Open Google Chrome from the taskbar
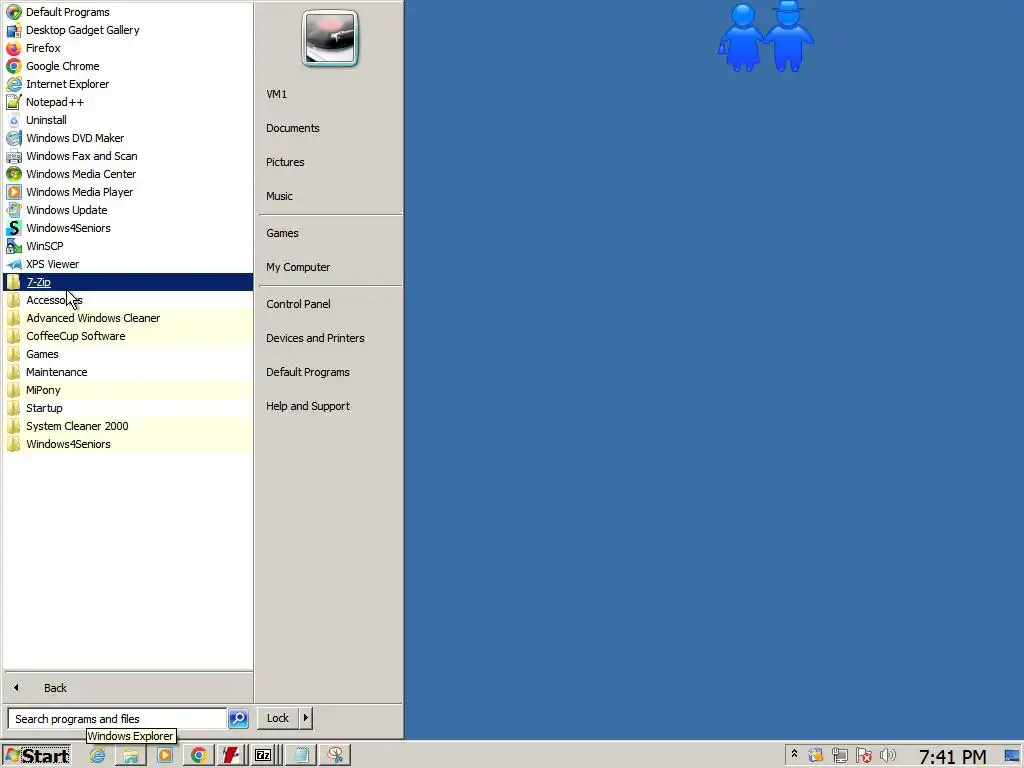 [199, 756]
